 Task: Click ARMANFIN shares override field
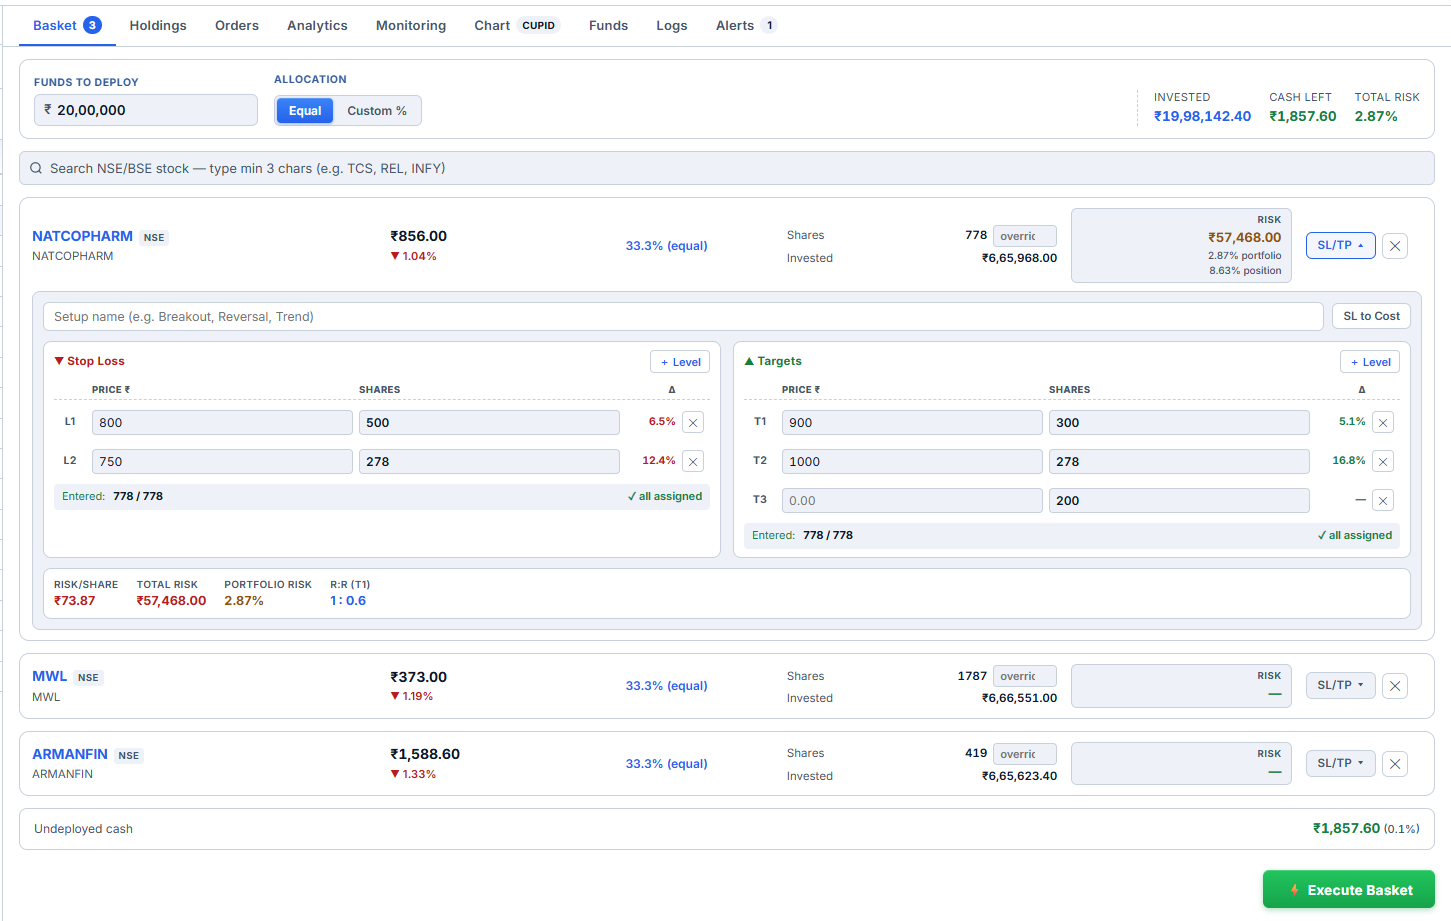click(x=1025, y=754)
